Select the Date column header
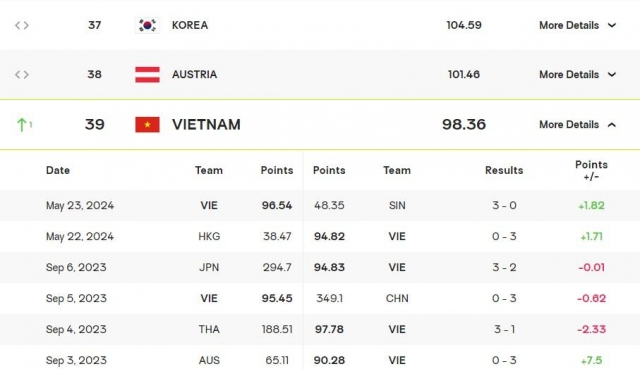Viewport: 640px width, 369px height. coord(58,170)
